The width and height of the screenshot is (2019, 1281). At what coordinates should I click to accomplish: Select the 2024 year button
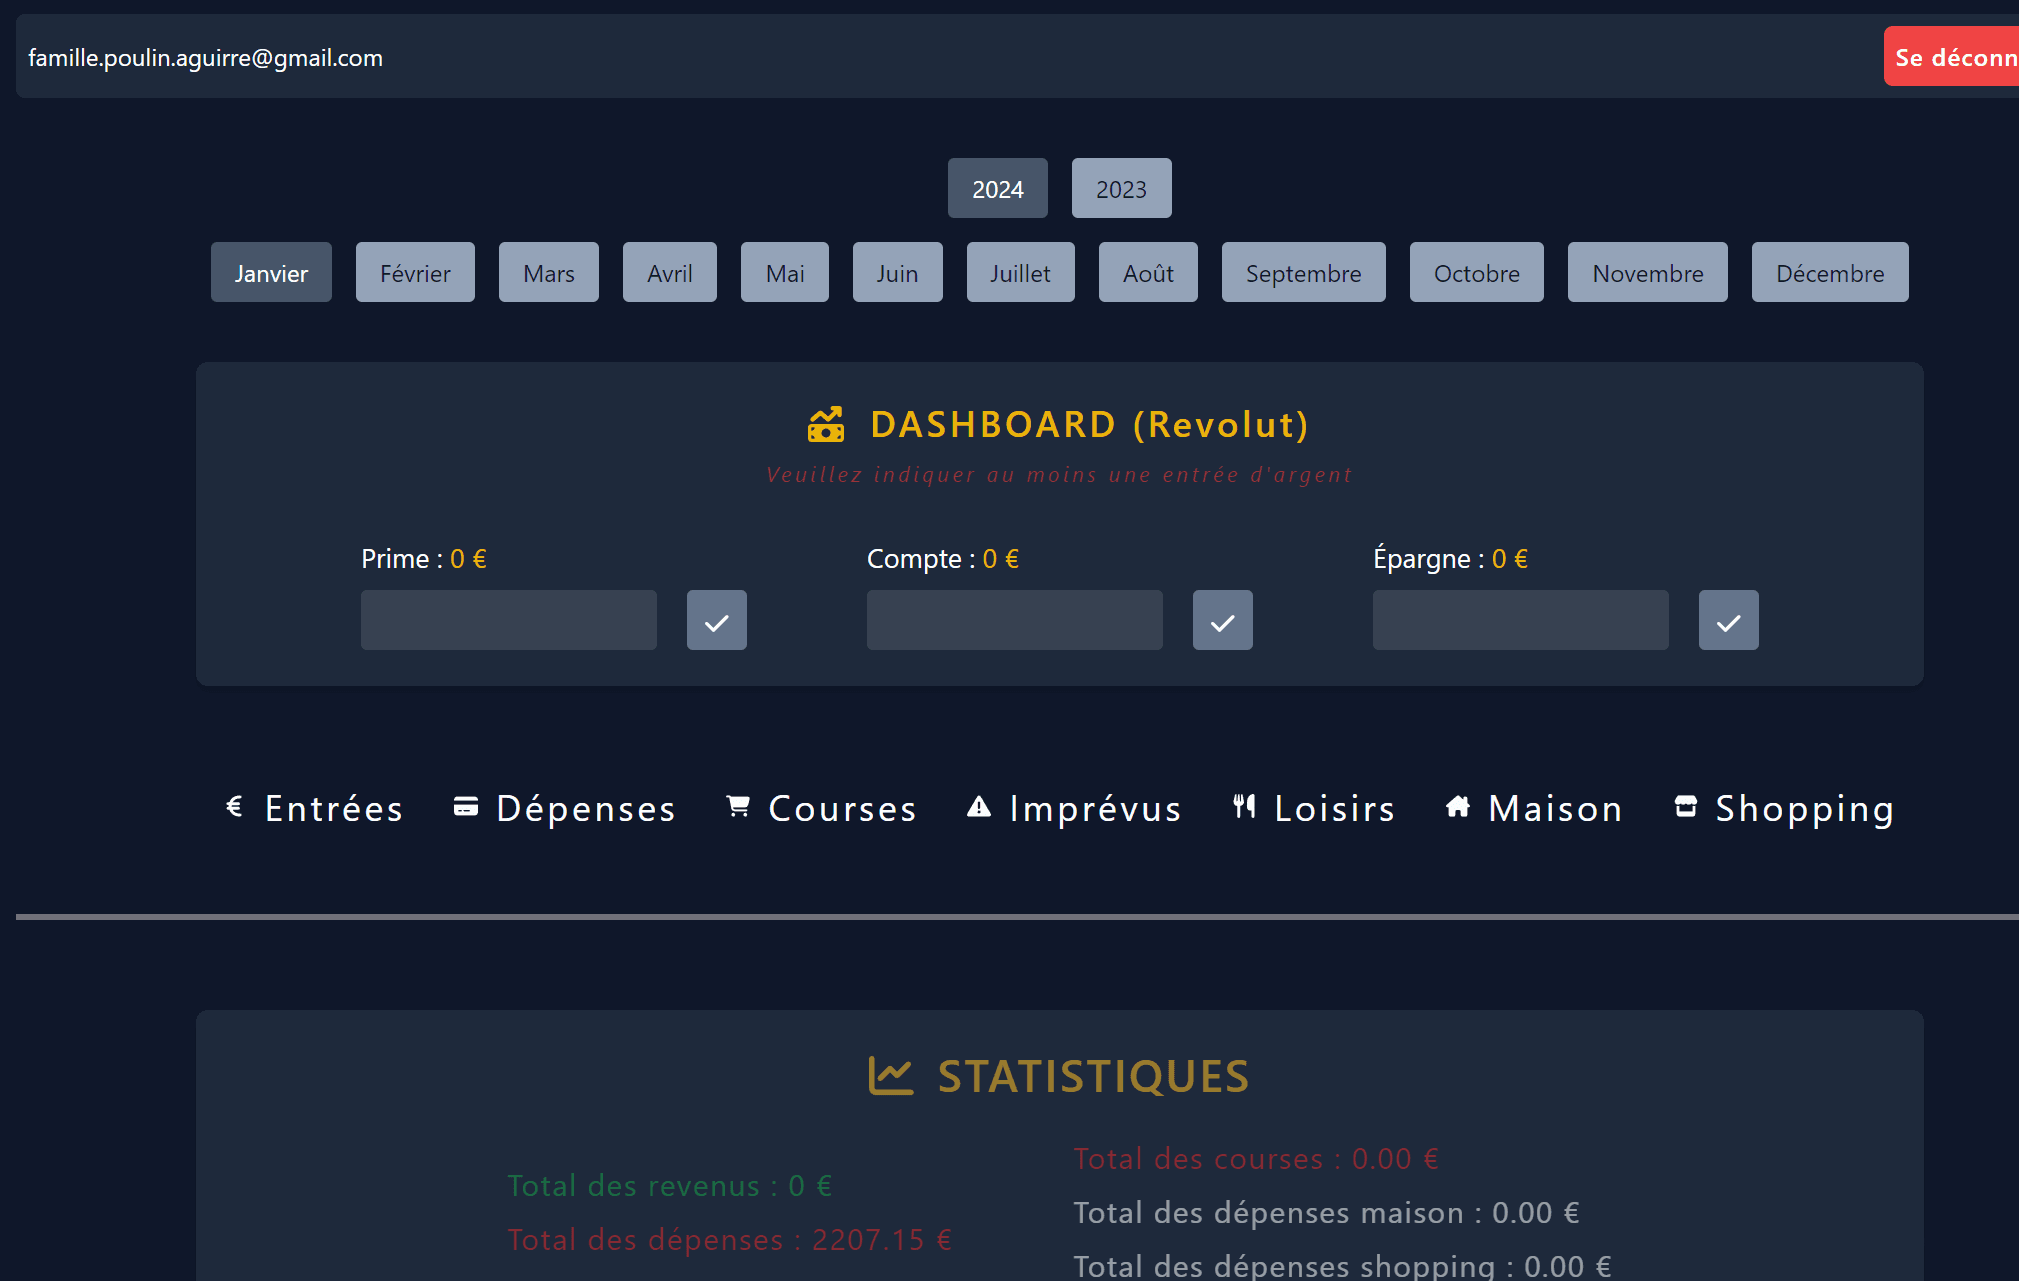point(998,188)
